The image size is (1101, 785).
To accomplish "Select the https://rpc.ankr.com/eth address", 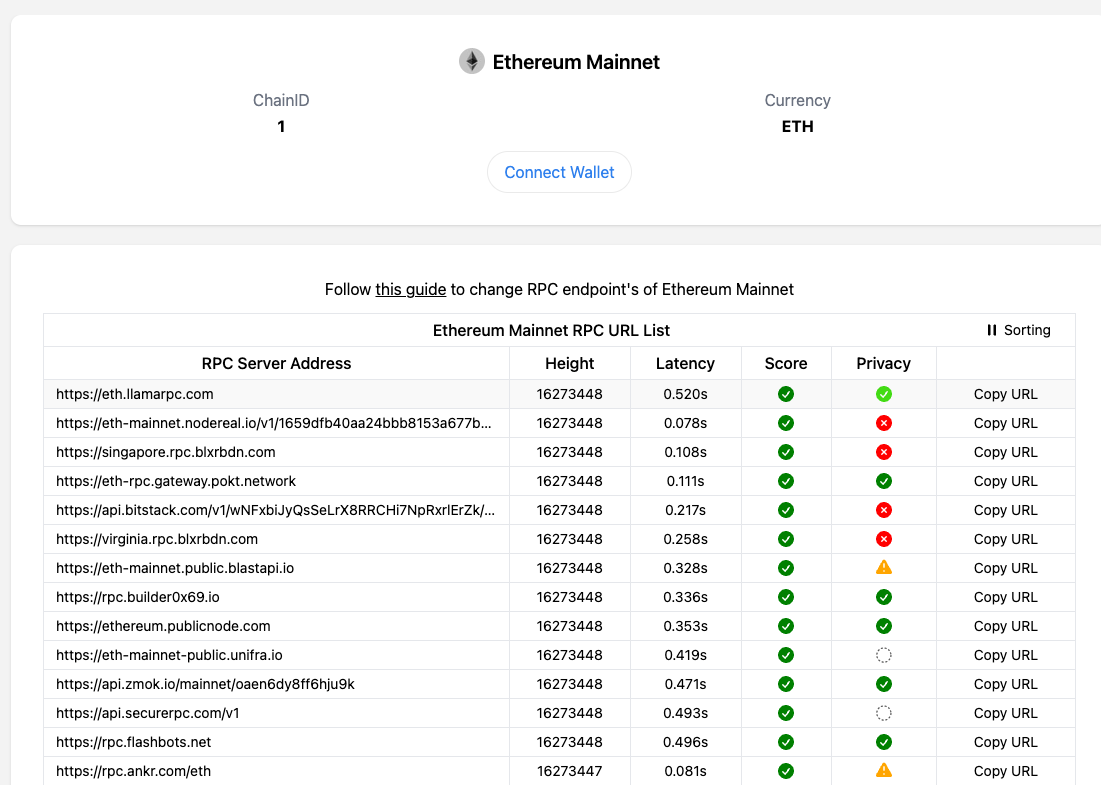I will pyautogui.click(x=133, y=771).
